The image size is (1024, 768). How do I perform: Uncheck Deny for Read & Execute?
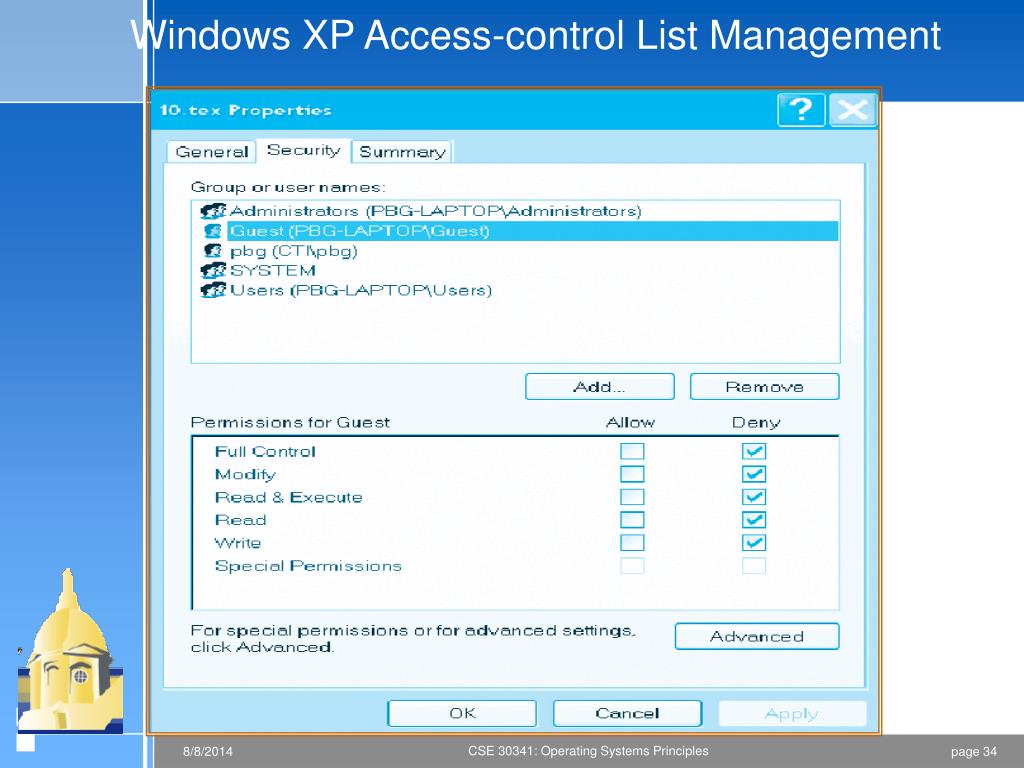(x=754, y=497)
